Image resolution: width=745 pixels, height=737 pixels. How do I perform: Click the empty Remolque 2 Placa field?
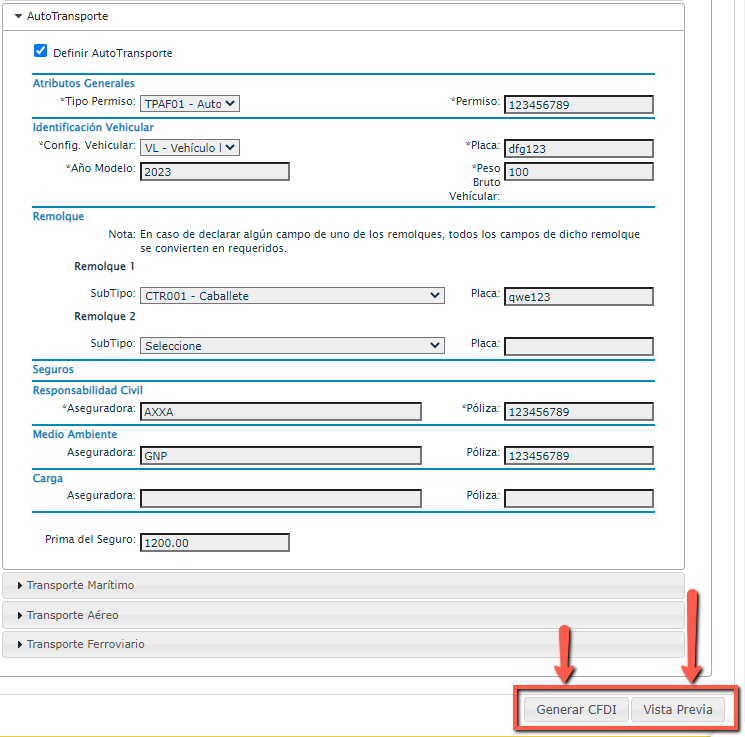coord(579,346)
